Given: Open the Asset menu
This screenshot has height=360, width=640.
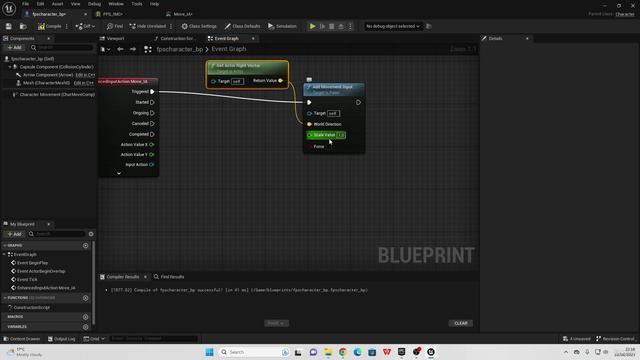Looking at the screenshot, I should pyautogui.click(x=57, y=4).
